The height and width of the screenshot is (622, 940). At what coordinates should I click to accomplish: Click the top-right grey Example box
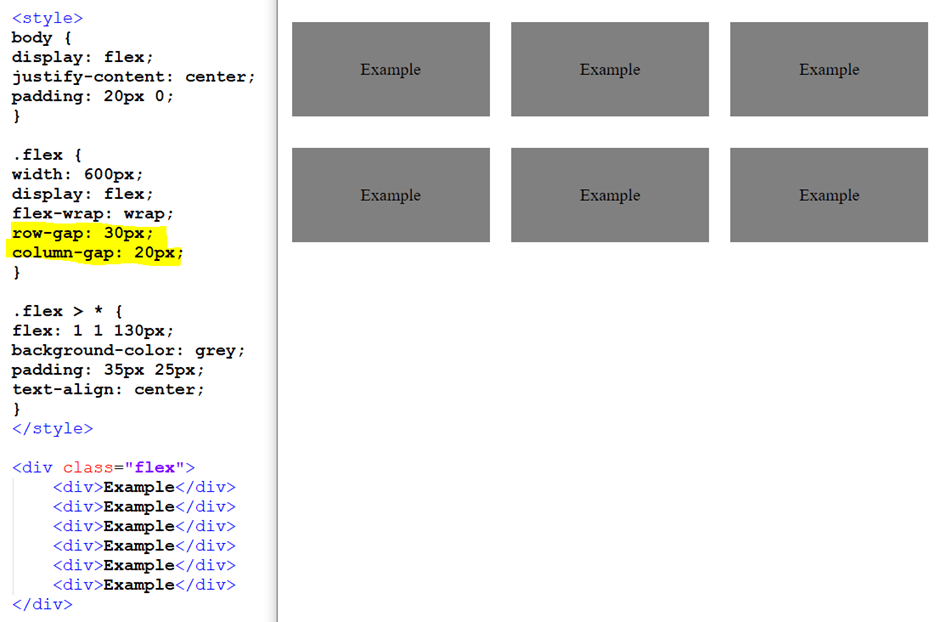pyautogui.click(x=829, y=69)
